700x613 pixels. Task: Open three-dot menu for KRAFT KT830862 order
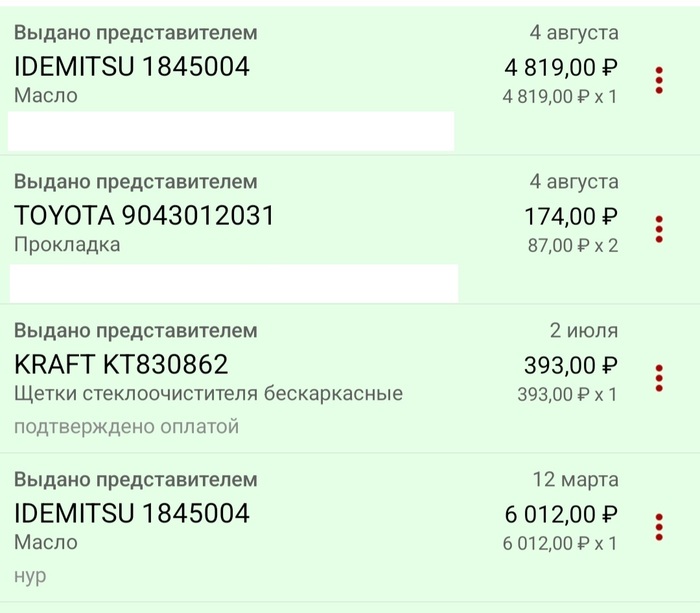pyautogui.click(x=659, y=378)
